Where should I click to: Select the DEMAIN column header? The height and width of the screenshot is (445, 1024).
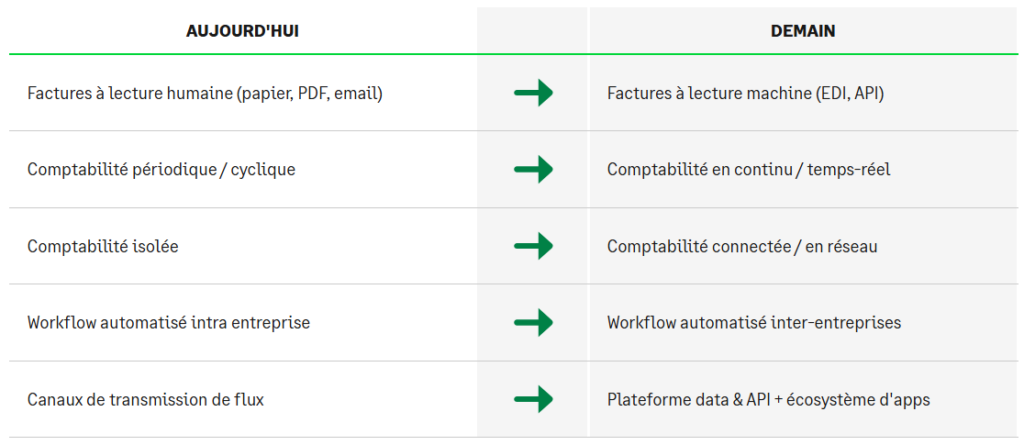tap(802, 31)
